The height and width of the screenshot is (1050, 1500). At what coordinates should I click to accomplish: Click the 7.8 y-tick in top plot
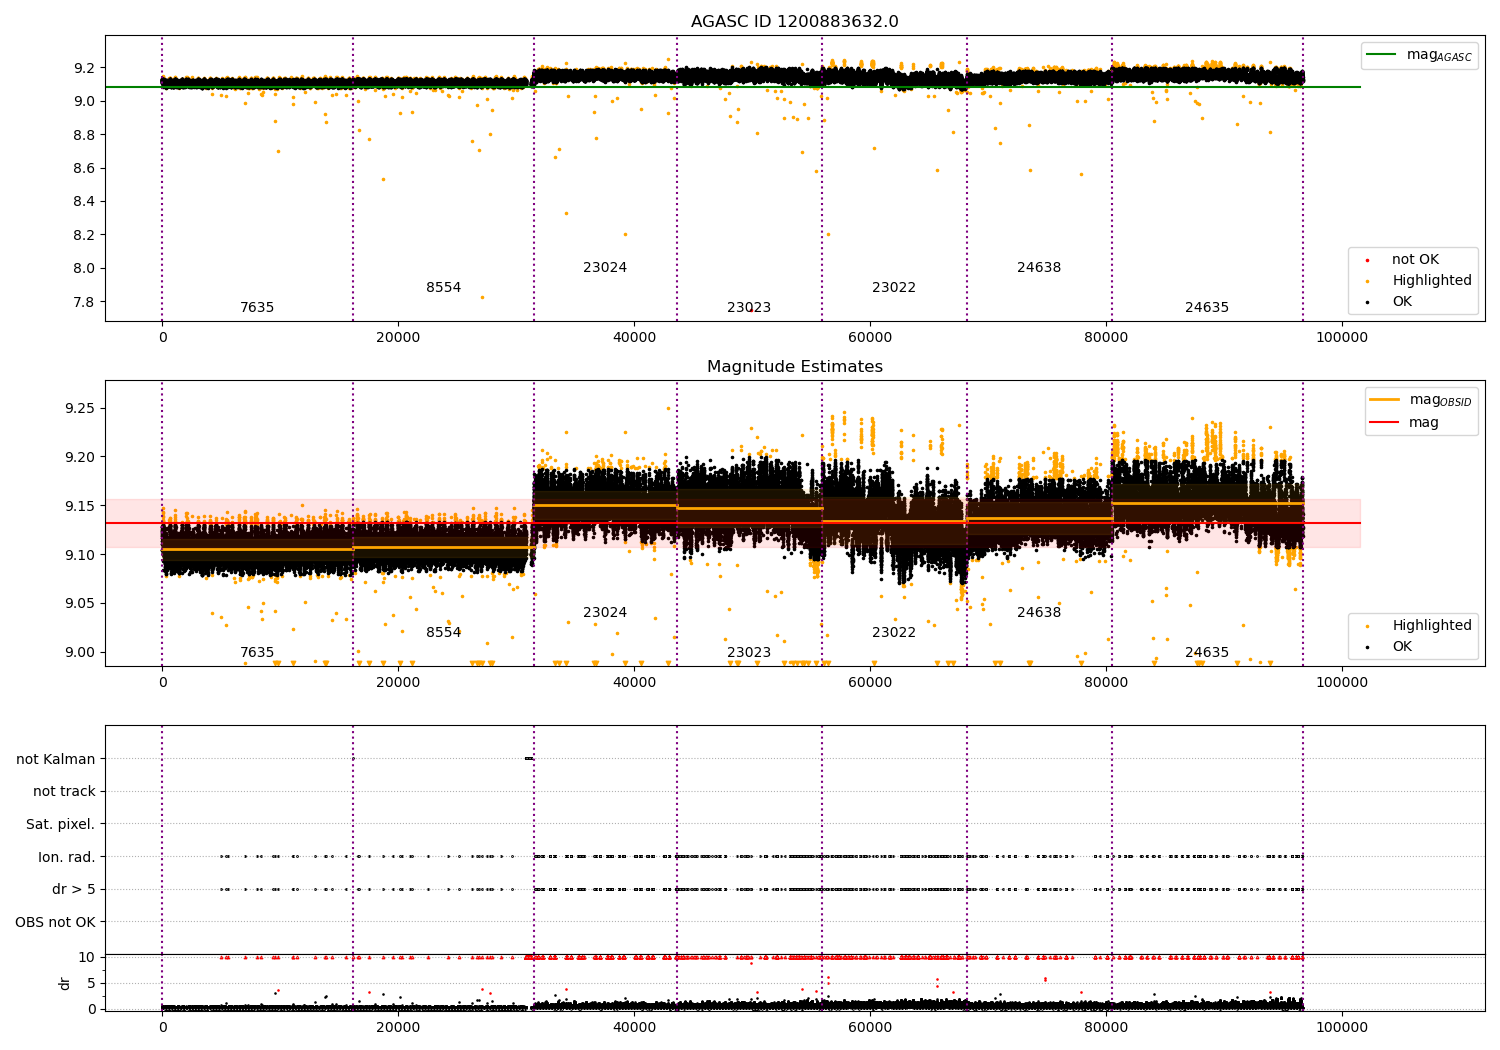pyautogui.click(x=84, y=302)
